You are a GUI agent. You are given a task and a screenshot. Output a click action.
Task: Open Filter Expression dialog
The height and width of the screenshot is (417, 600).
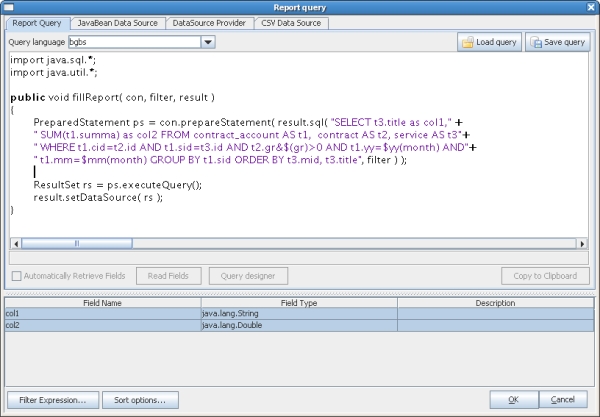[53, 400]
